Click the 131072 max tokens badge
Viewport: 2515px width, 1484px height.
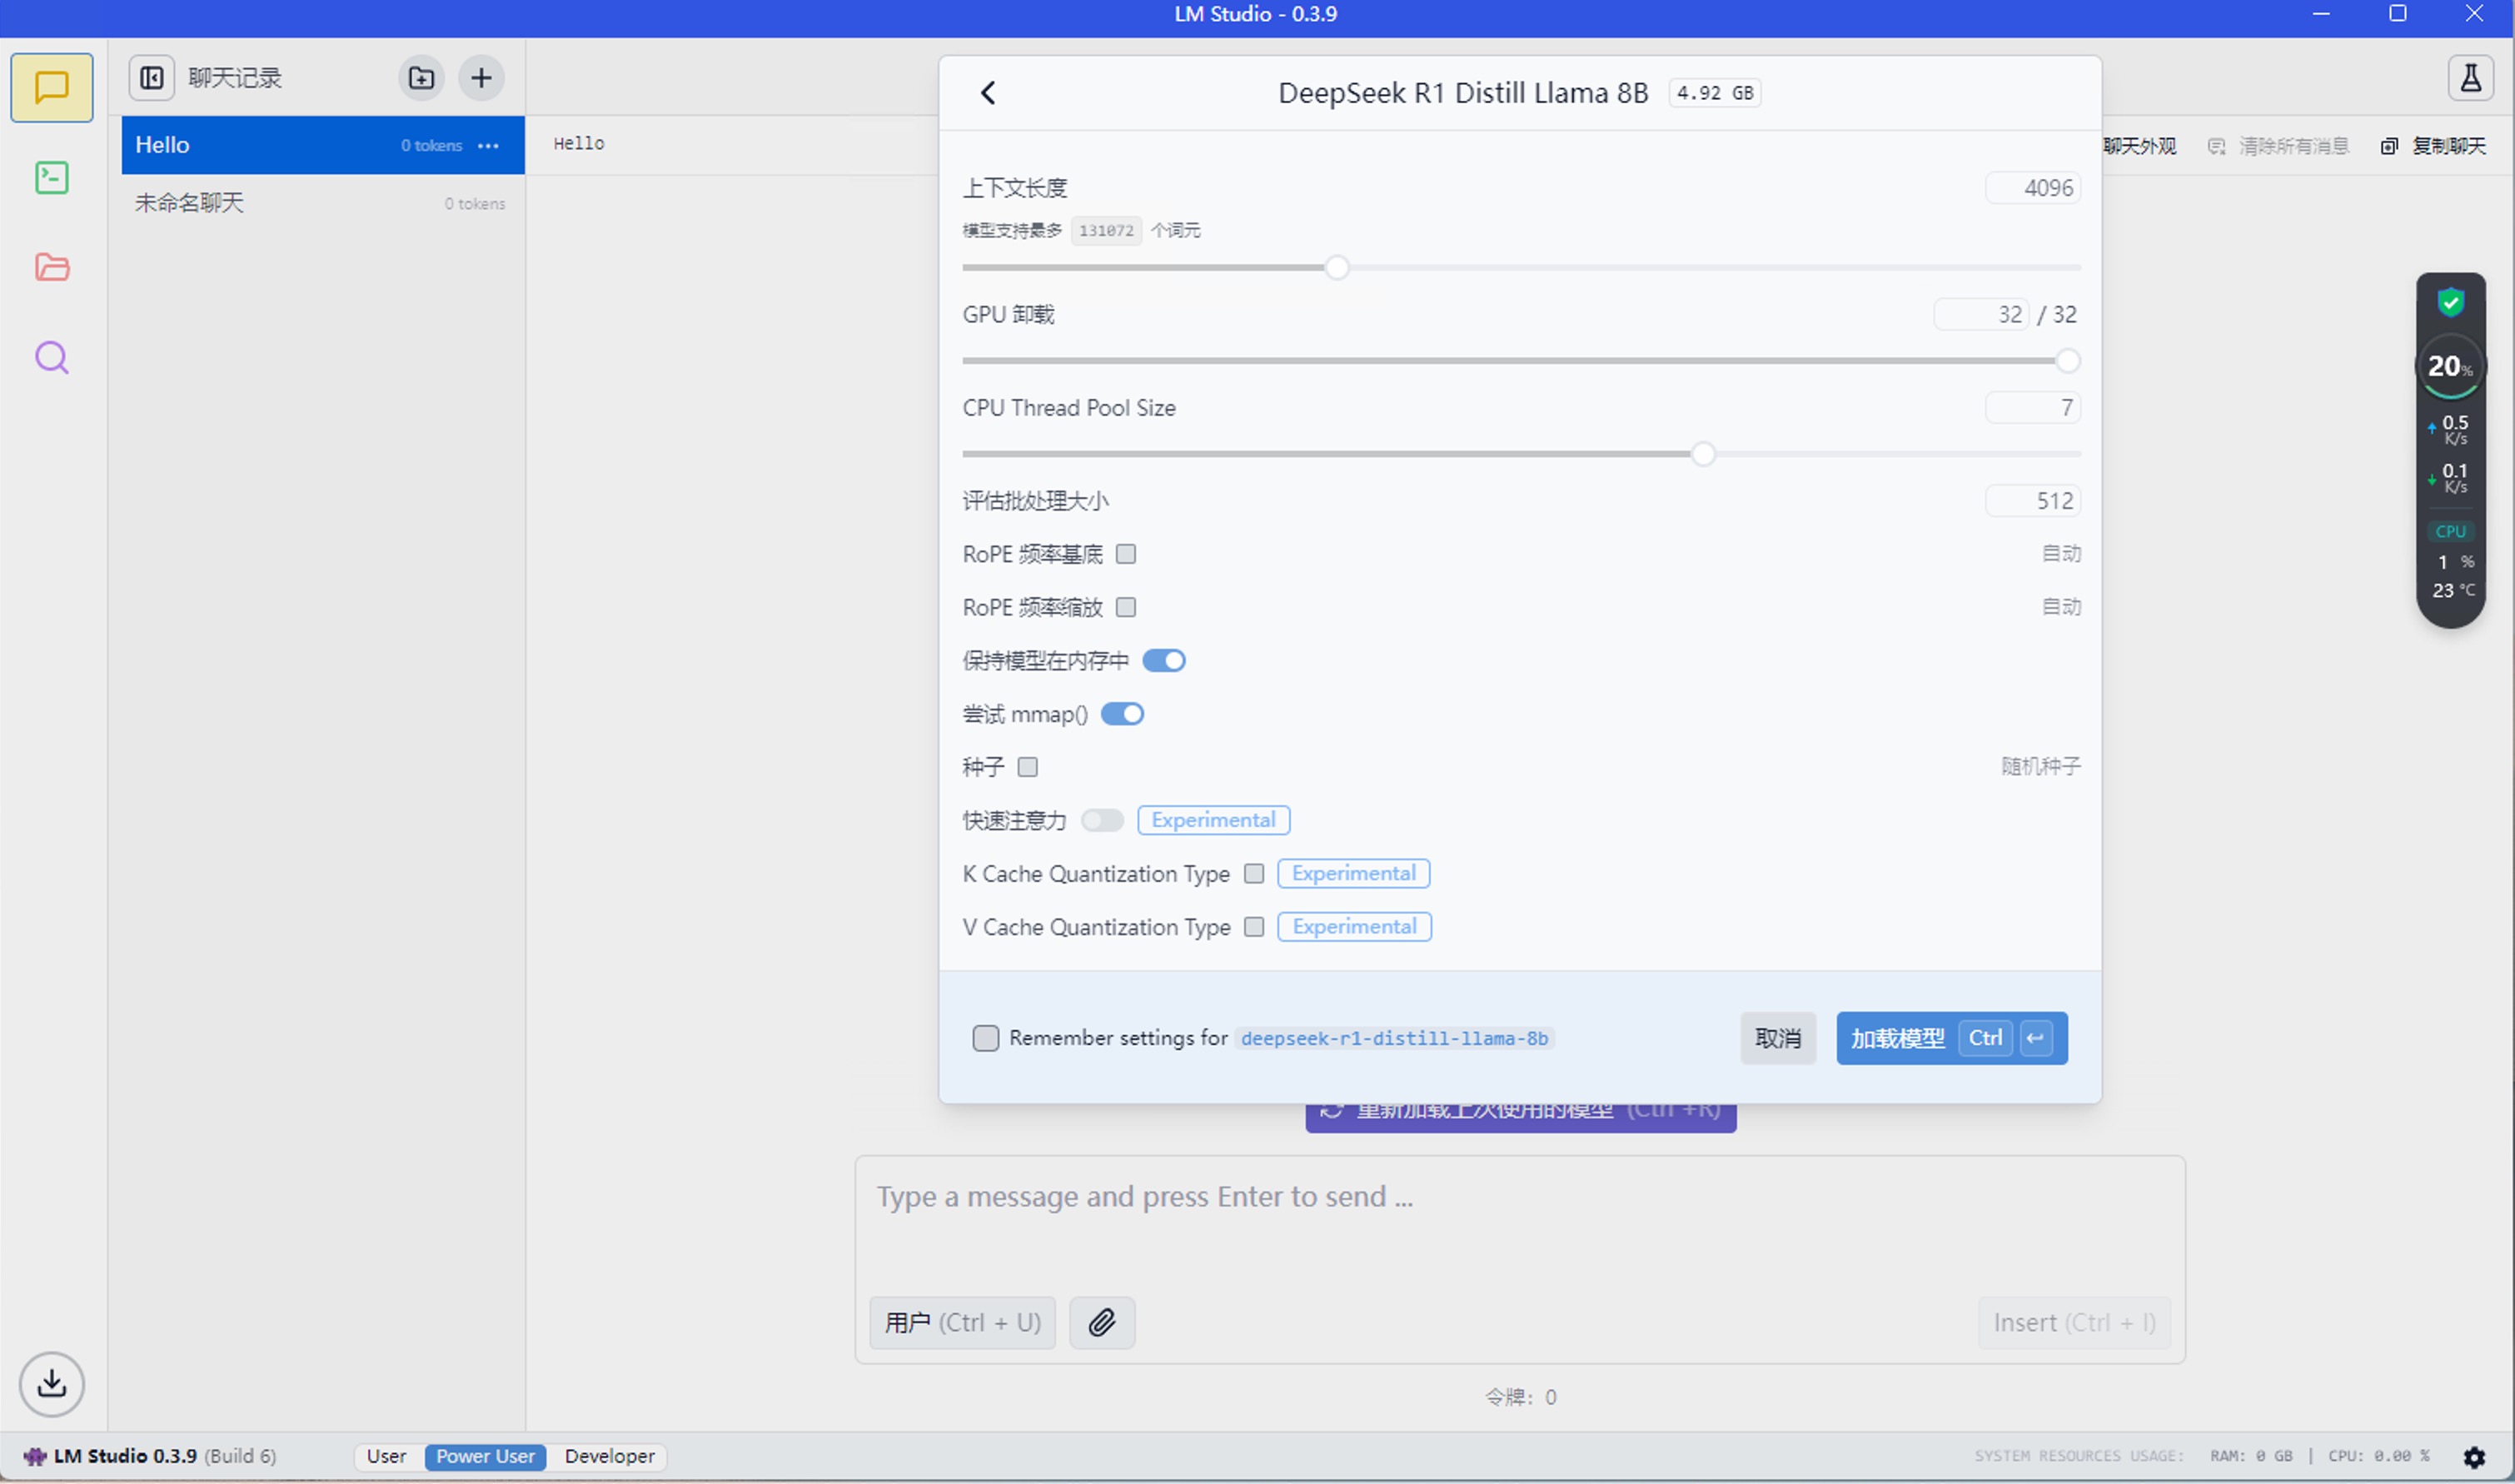[x=1106, y=231]
